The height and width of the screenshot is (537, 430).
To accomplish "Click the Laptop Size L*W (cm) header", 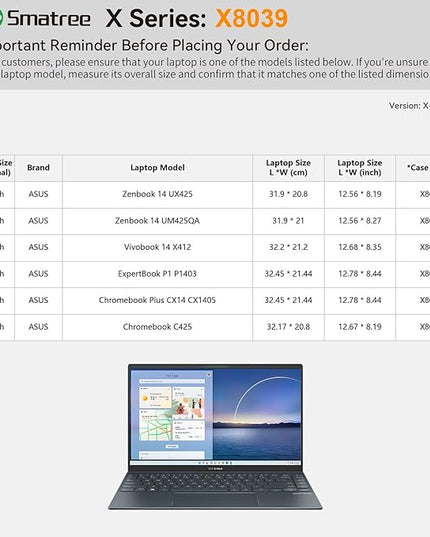I will [288, 167].
